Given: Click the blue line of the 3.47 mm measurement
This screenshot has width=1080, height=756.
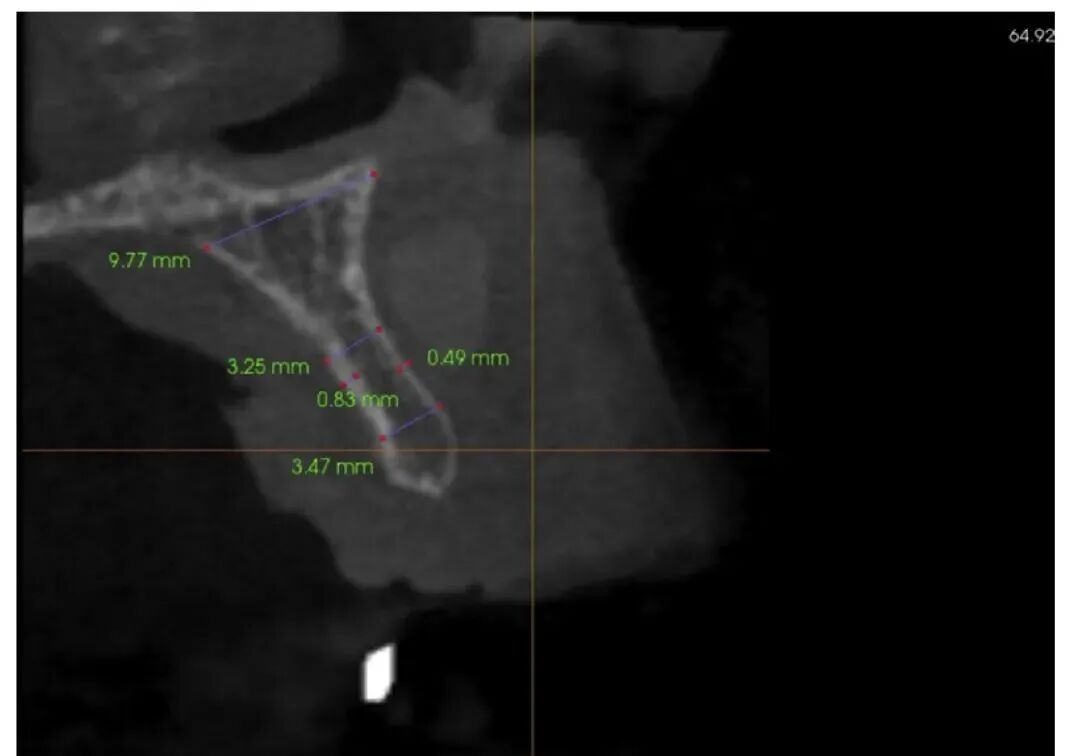Looking at the screenshot, I should tap(412, 423).
